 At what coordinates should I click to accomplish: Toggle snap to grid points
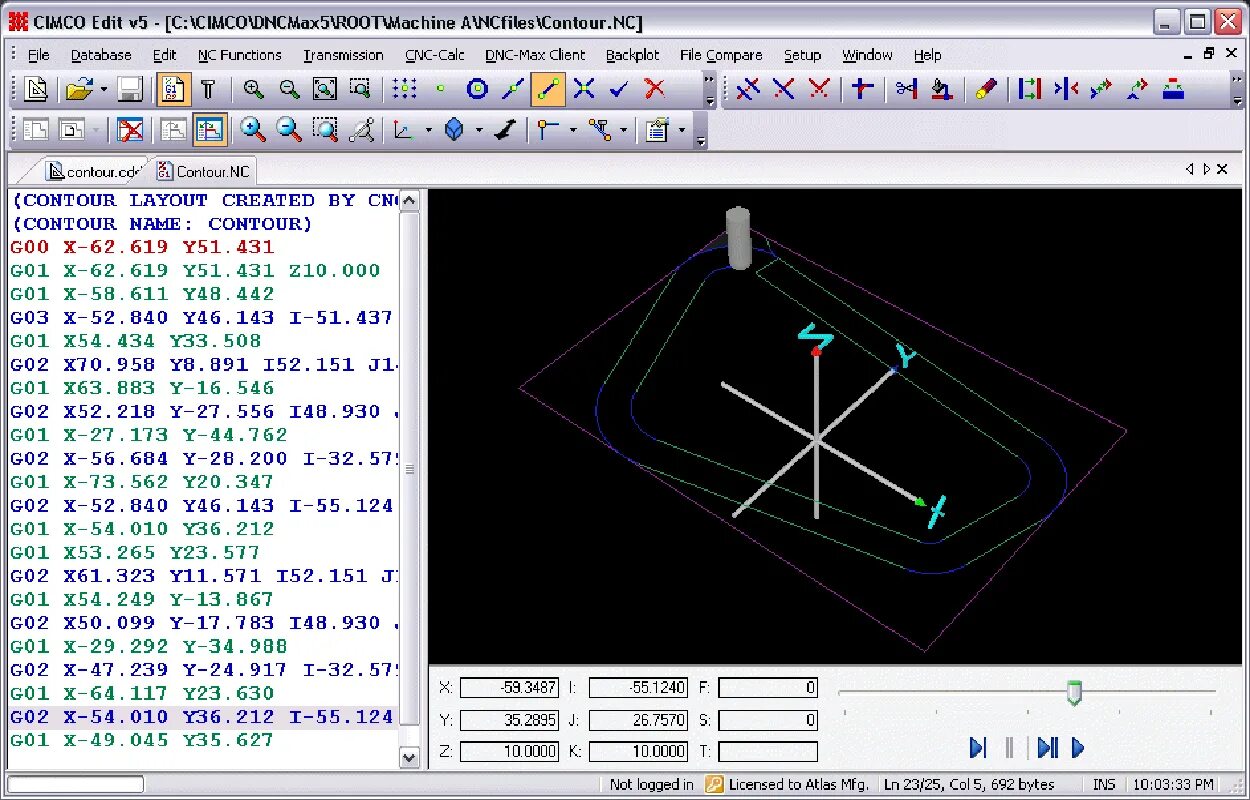404,89
